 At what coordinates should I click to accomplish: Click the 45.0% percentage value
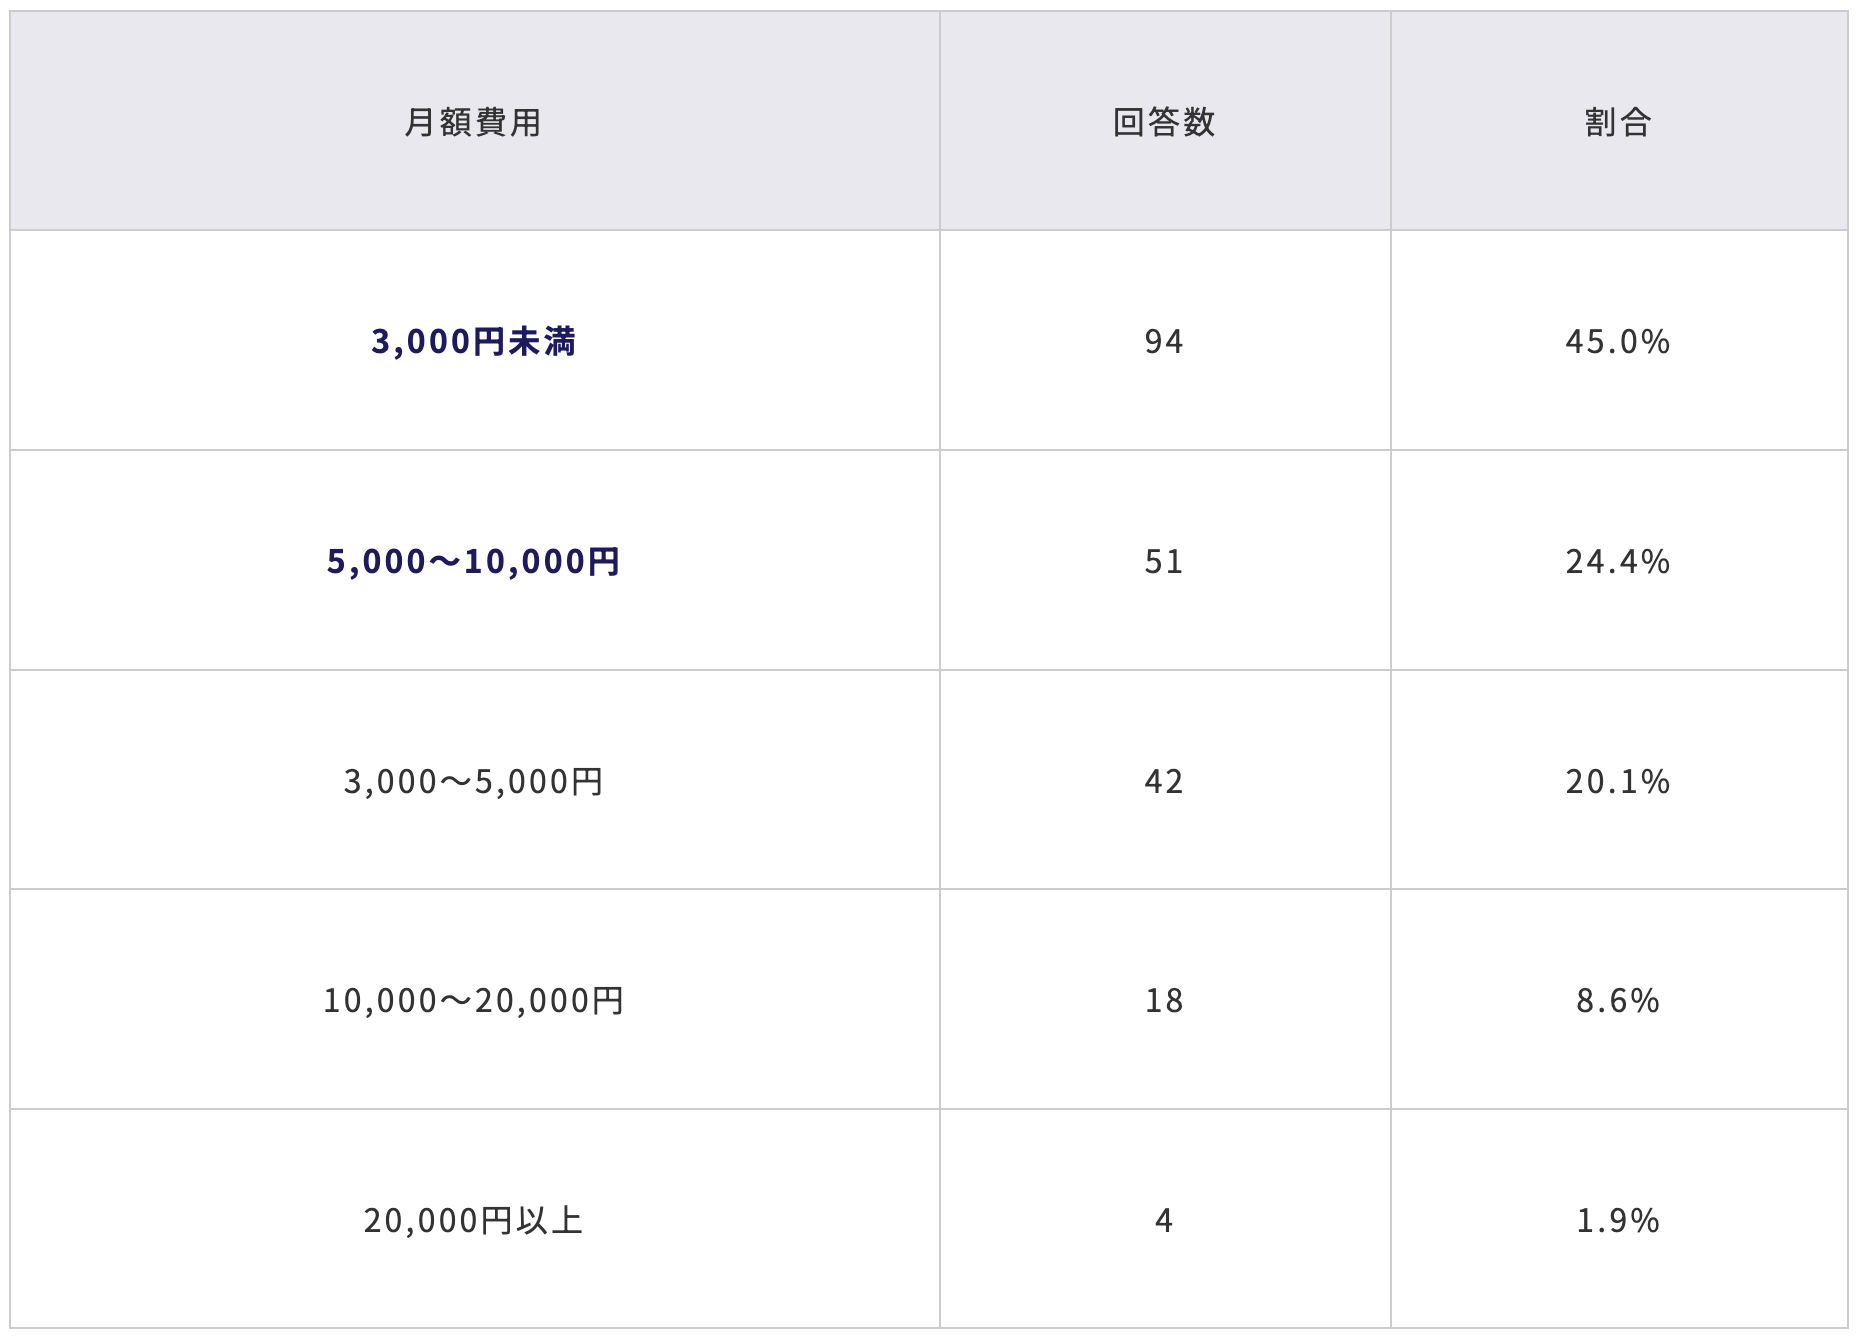(x=1618, y=342)
